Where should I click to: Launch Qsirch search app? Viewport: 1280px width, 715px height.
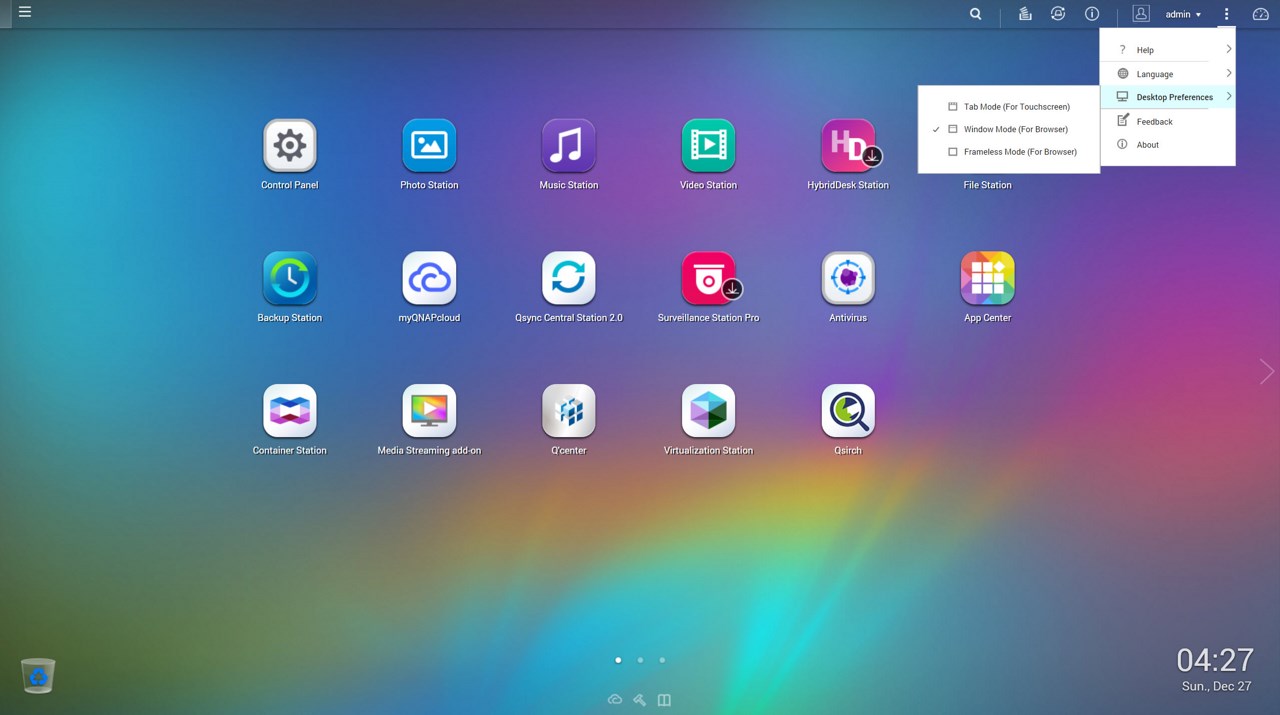click(x=848, y=411)
